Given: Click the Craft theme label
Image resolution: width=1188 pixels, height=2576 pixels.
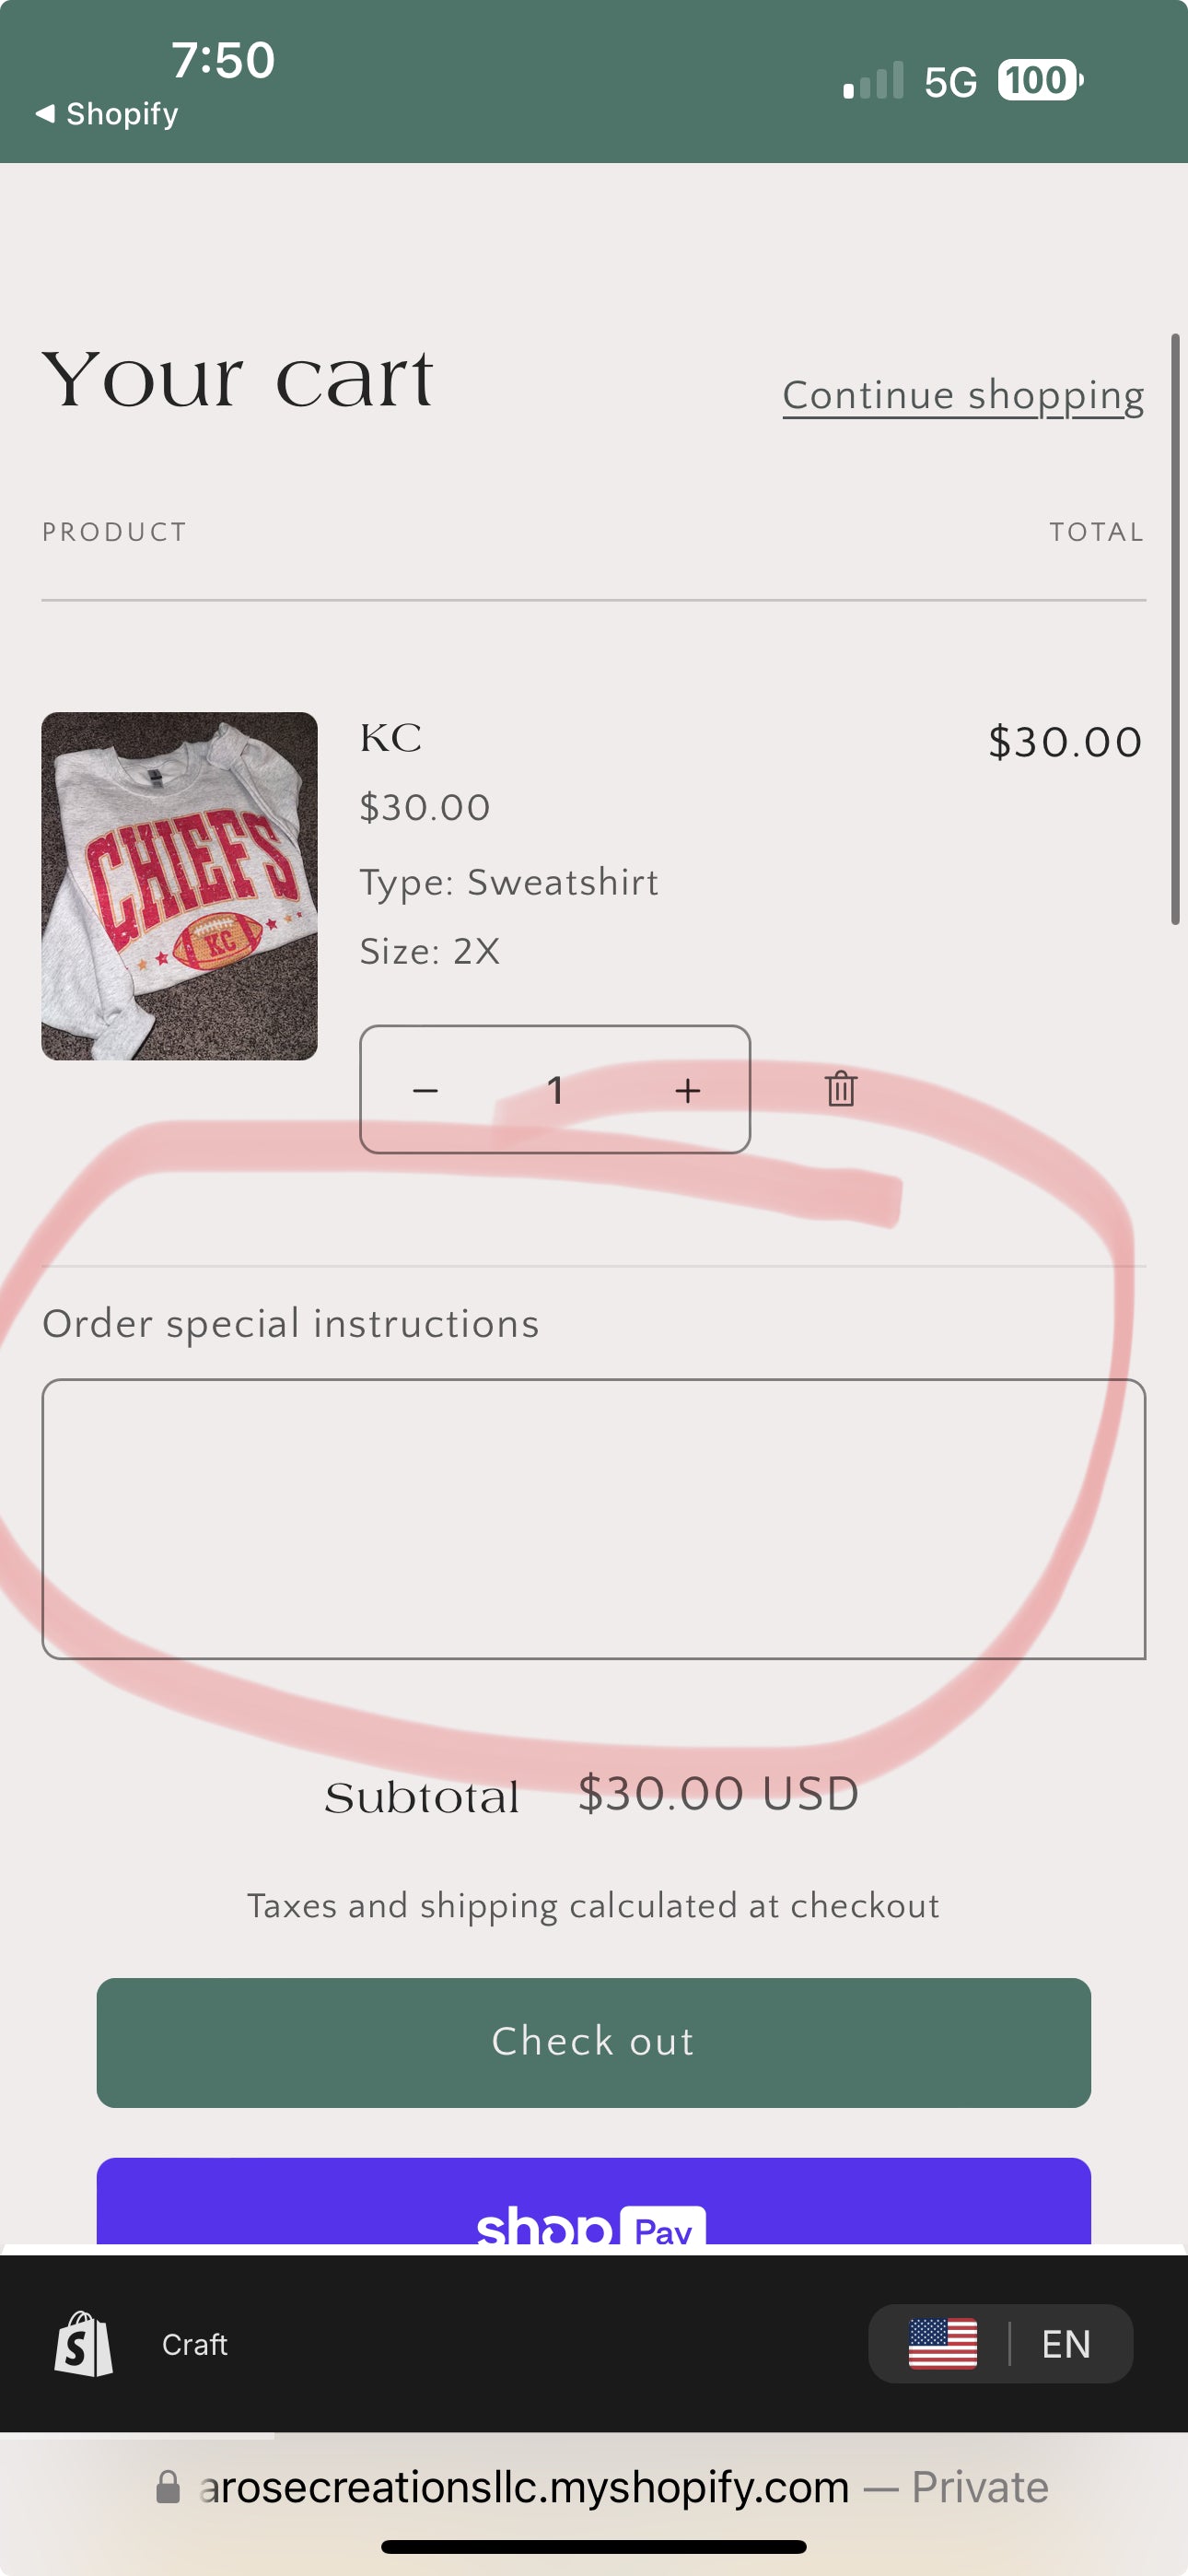Looking at the screenshot, I should tap(194, 2343).
